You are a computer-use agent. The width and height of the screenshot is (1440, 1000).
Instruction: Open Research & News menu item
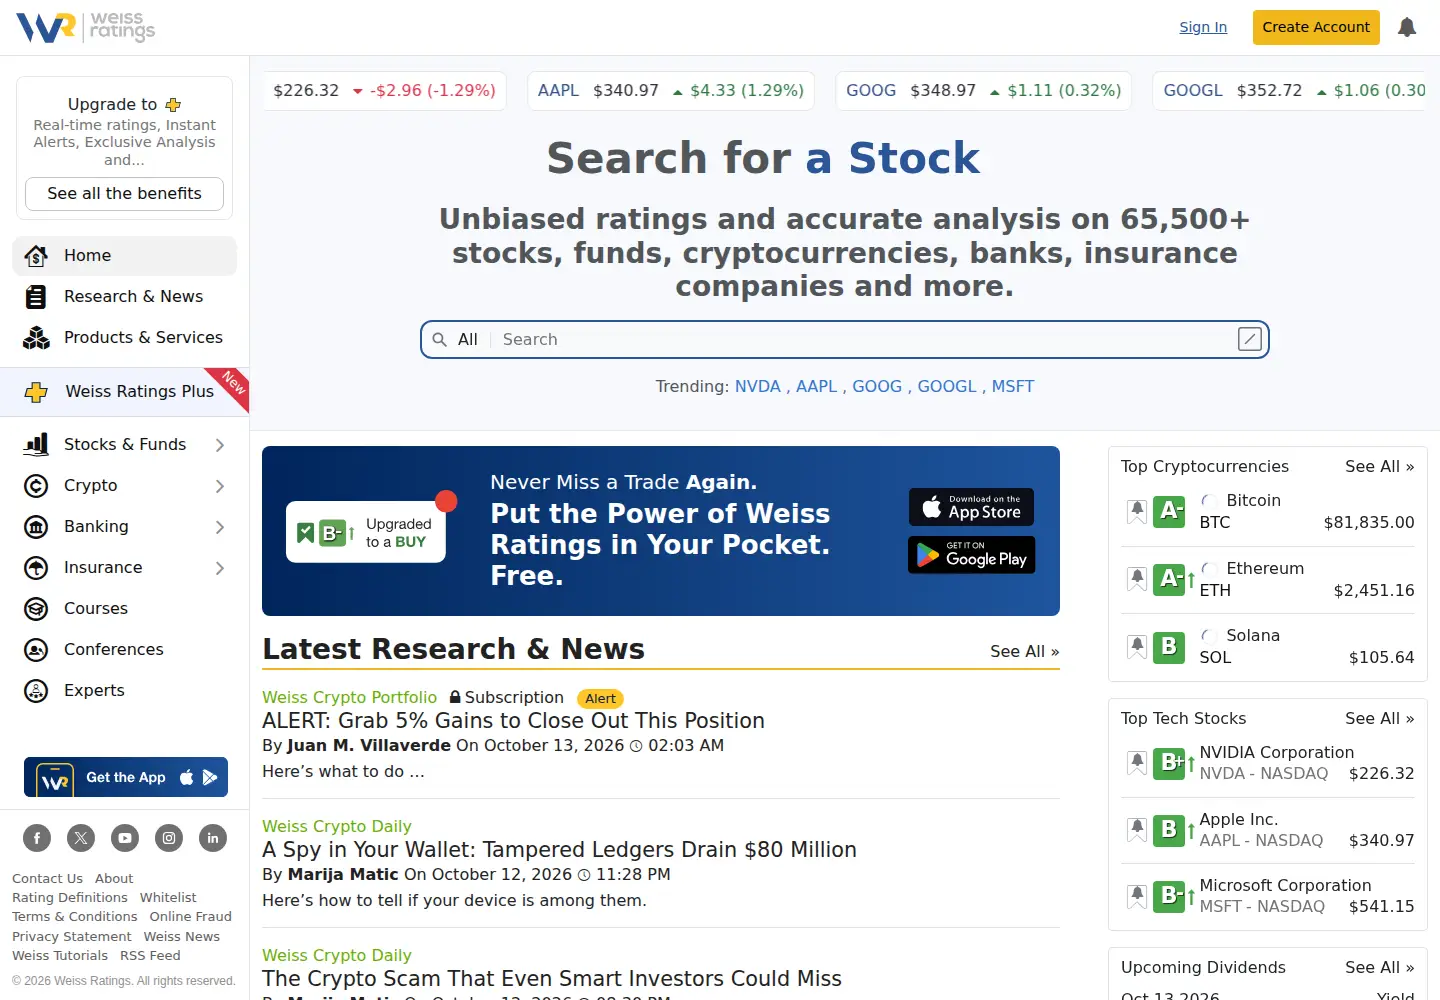click(x=125, y=297)
